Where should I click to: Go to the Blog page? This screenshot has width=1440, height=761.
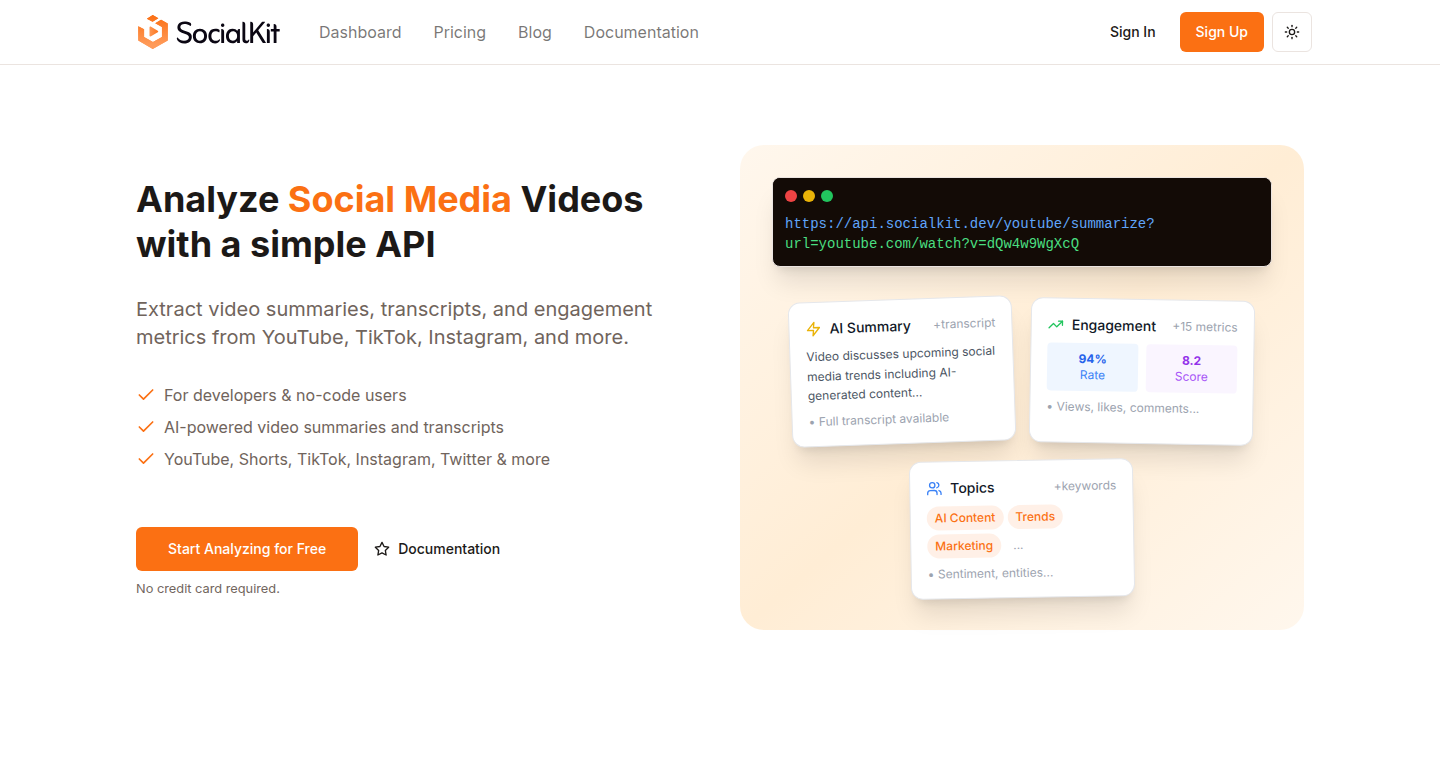pos(535,32)
